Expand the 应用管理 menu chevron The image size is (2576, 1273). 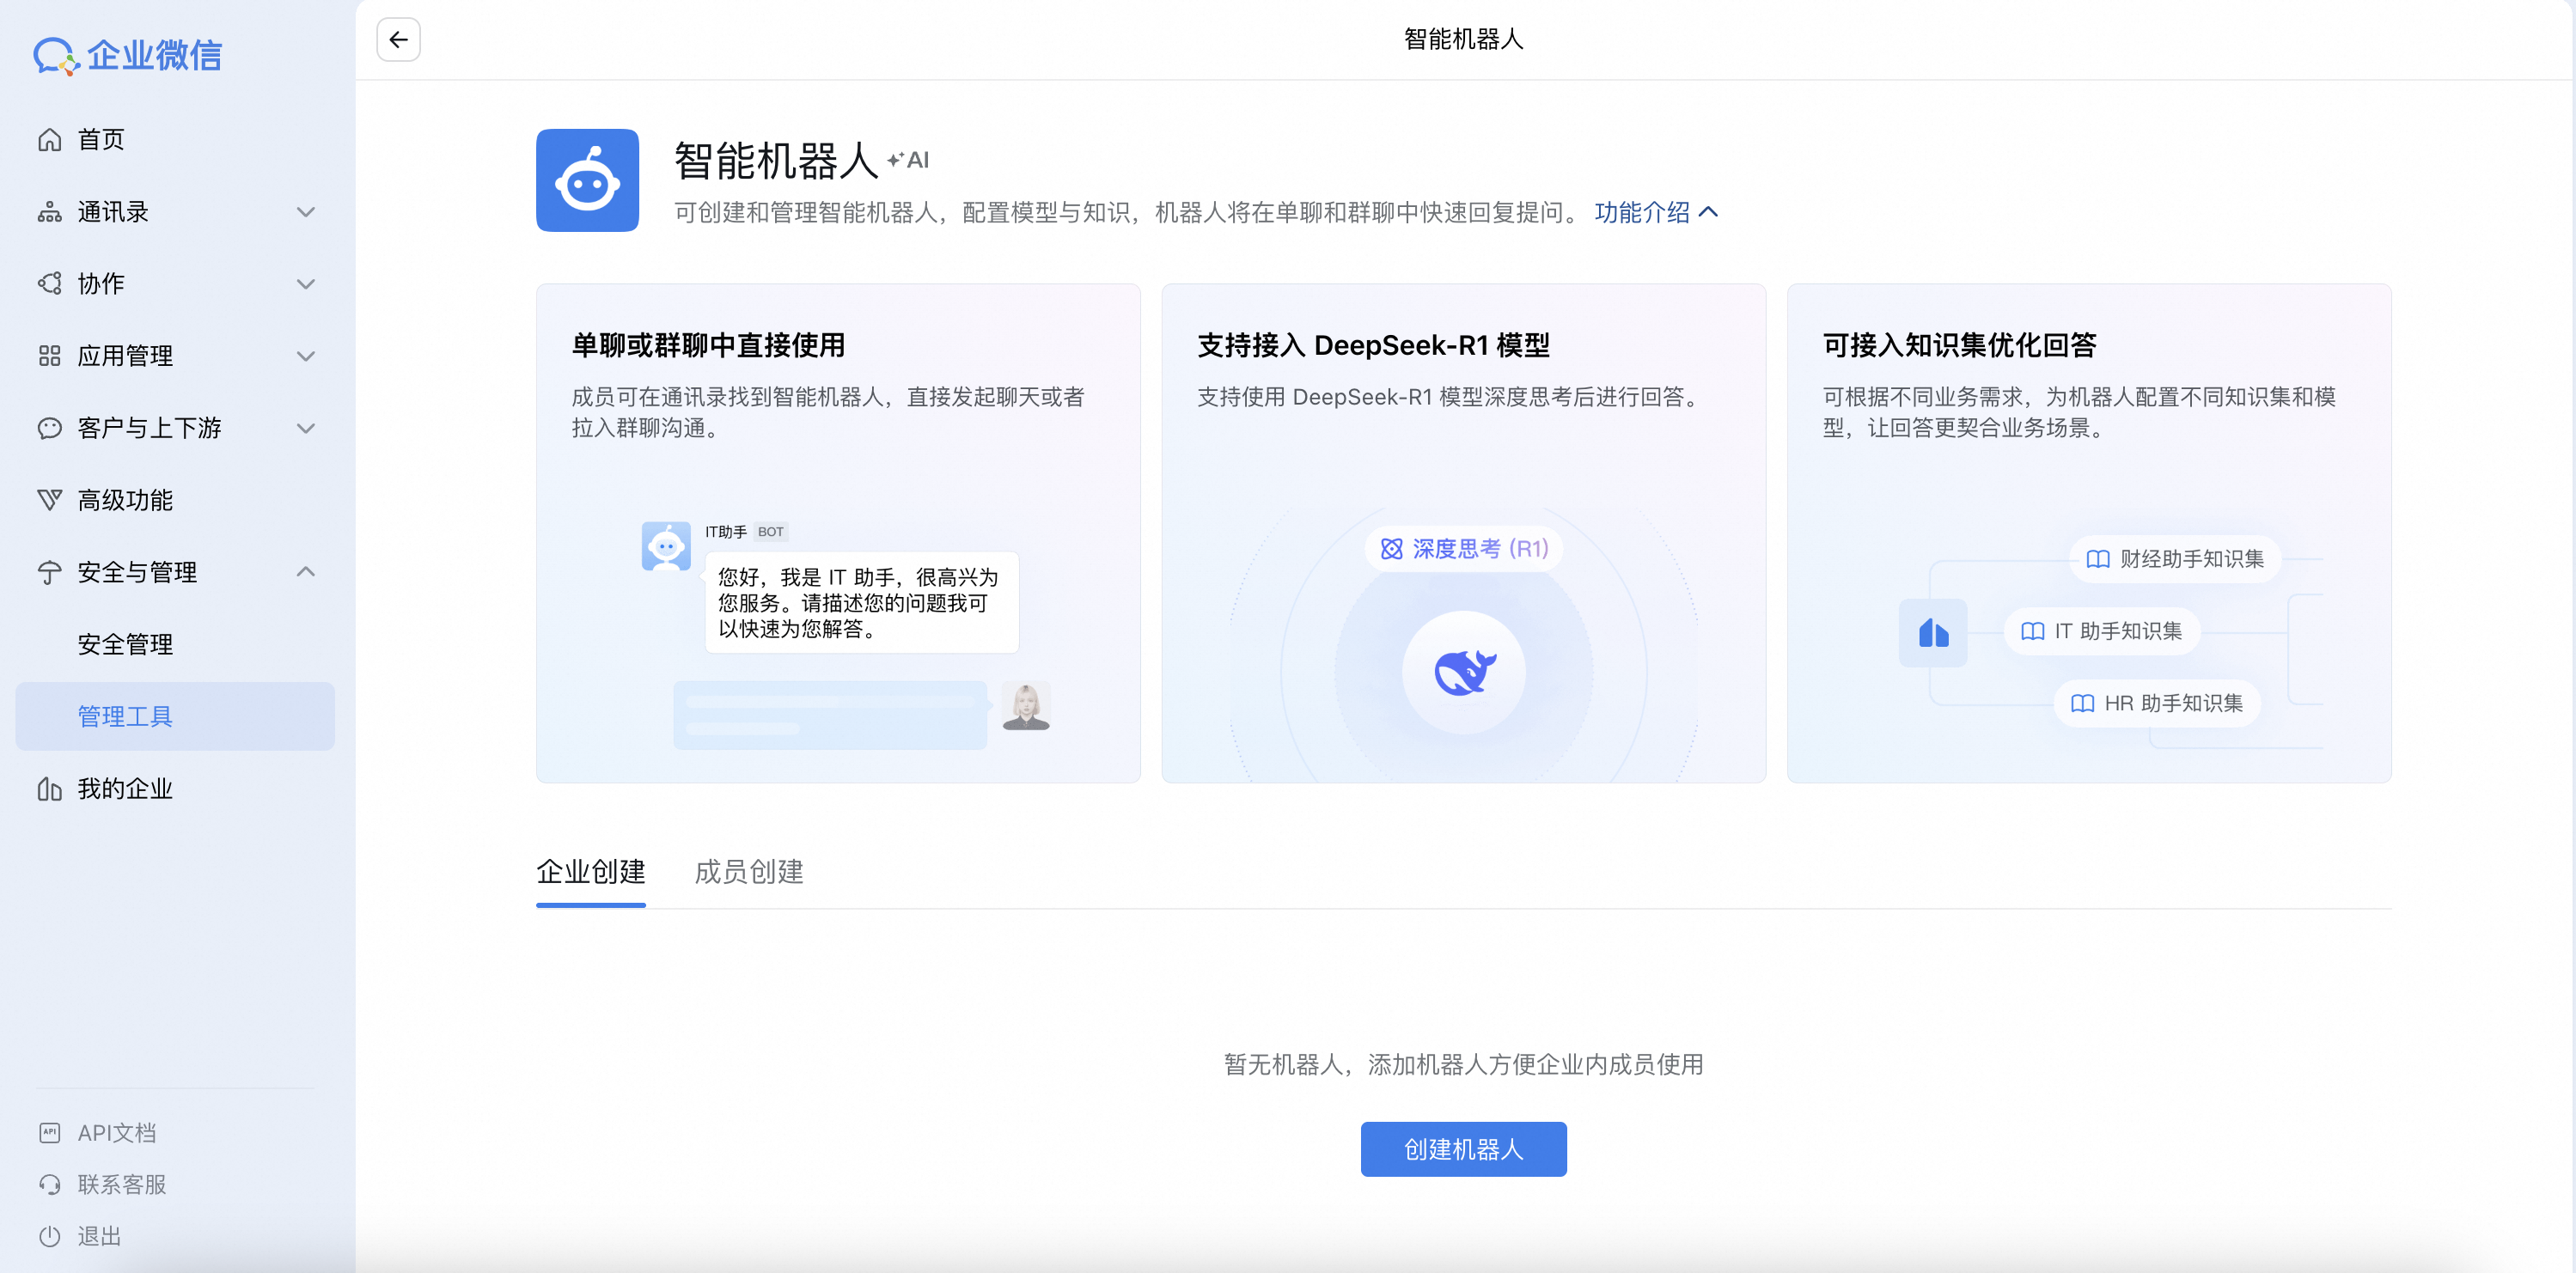pos(306,356)
